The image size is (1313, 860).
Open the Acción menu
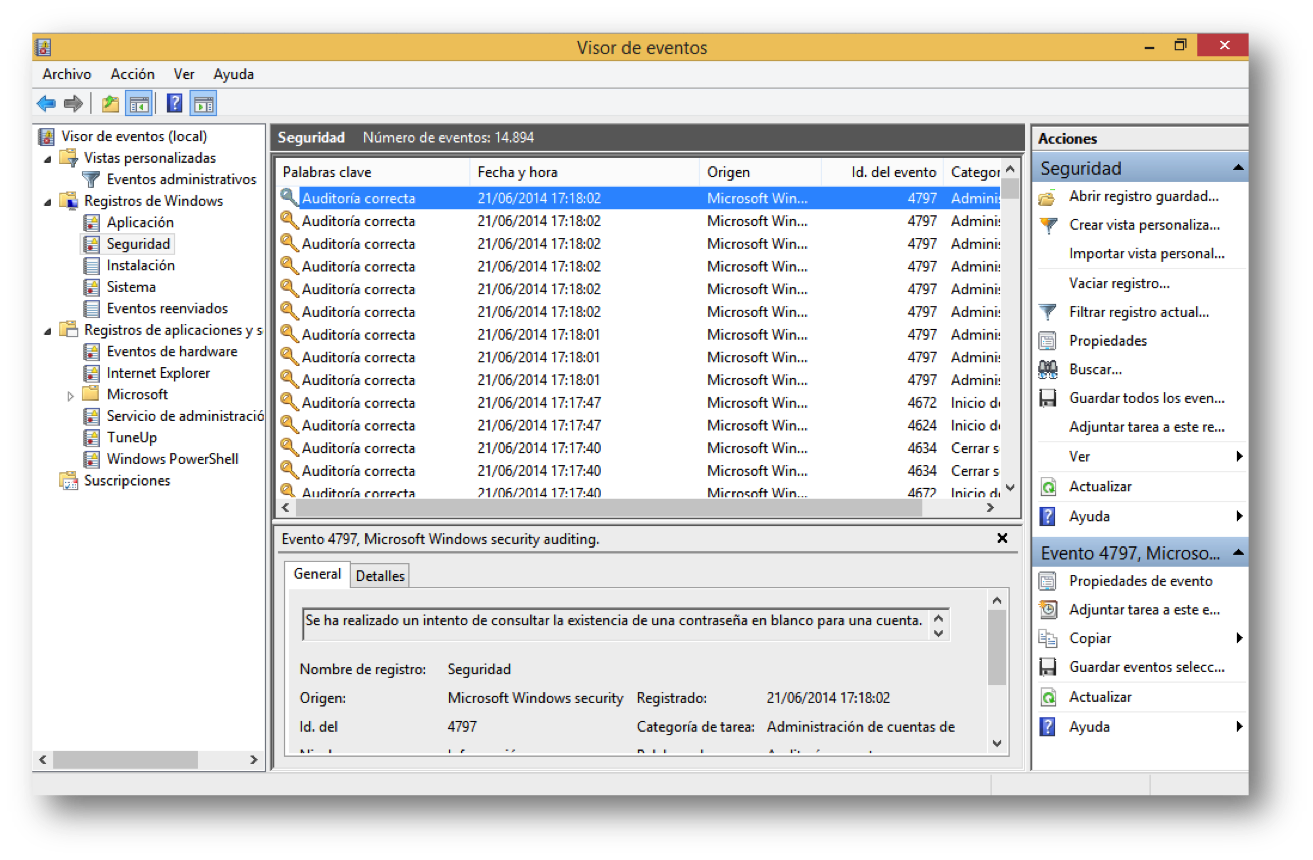132,74
